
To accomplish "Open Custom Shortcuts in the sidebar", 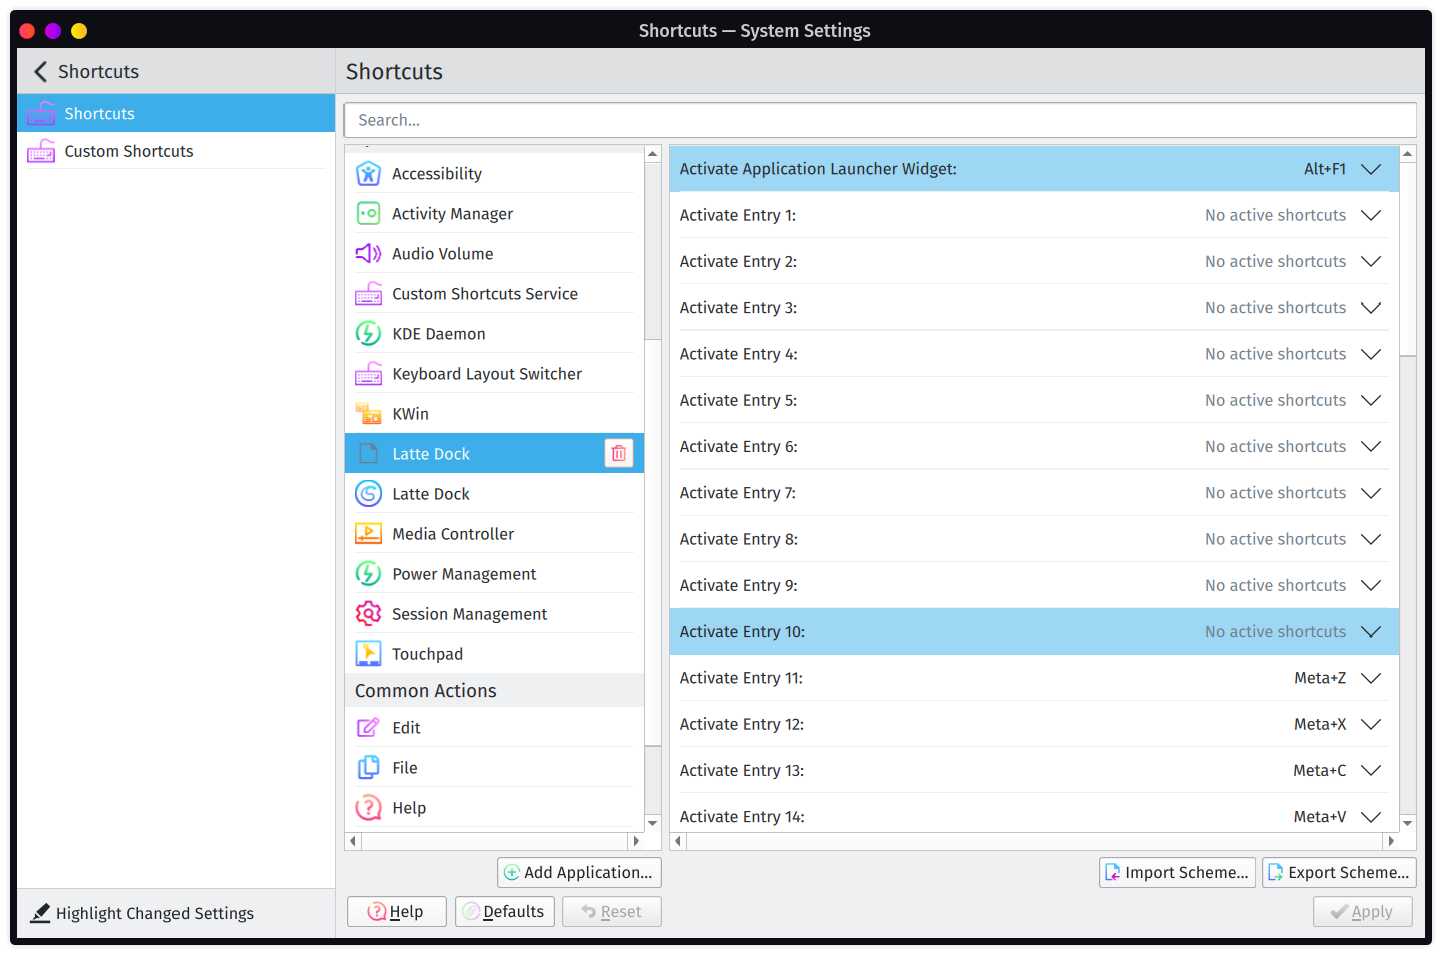I will (129, 151).
